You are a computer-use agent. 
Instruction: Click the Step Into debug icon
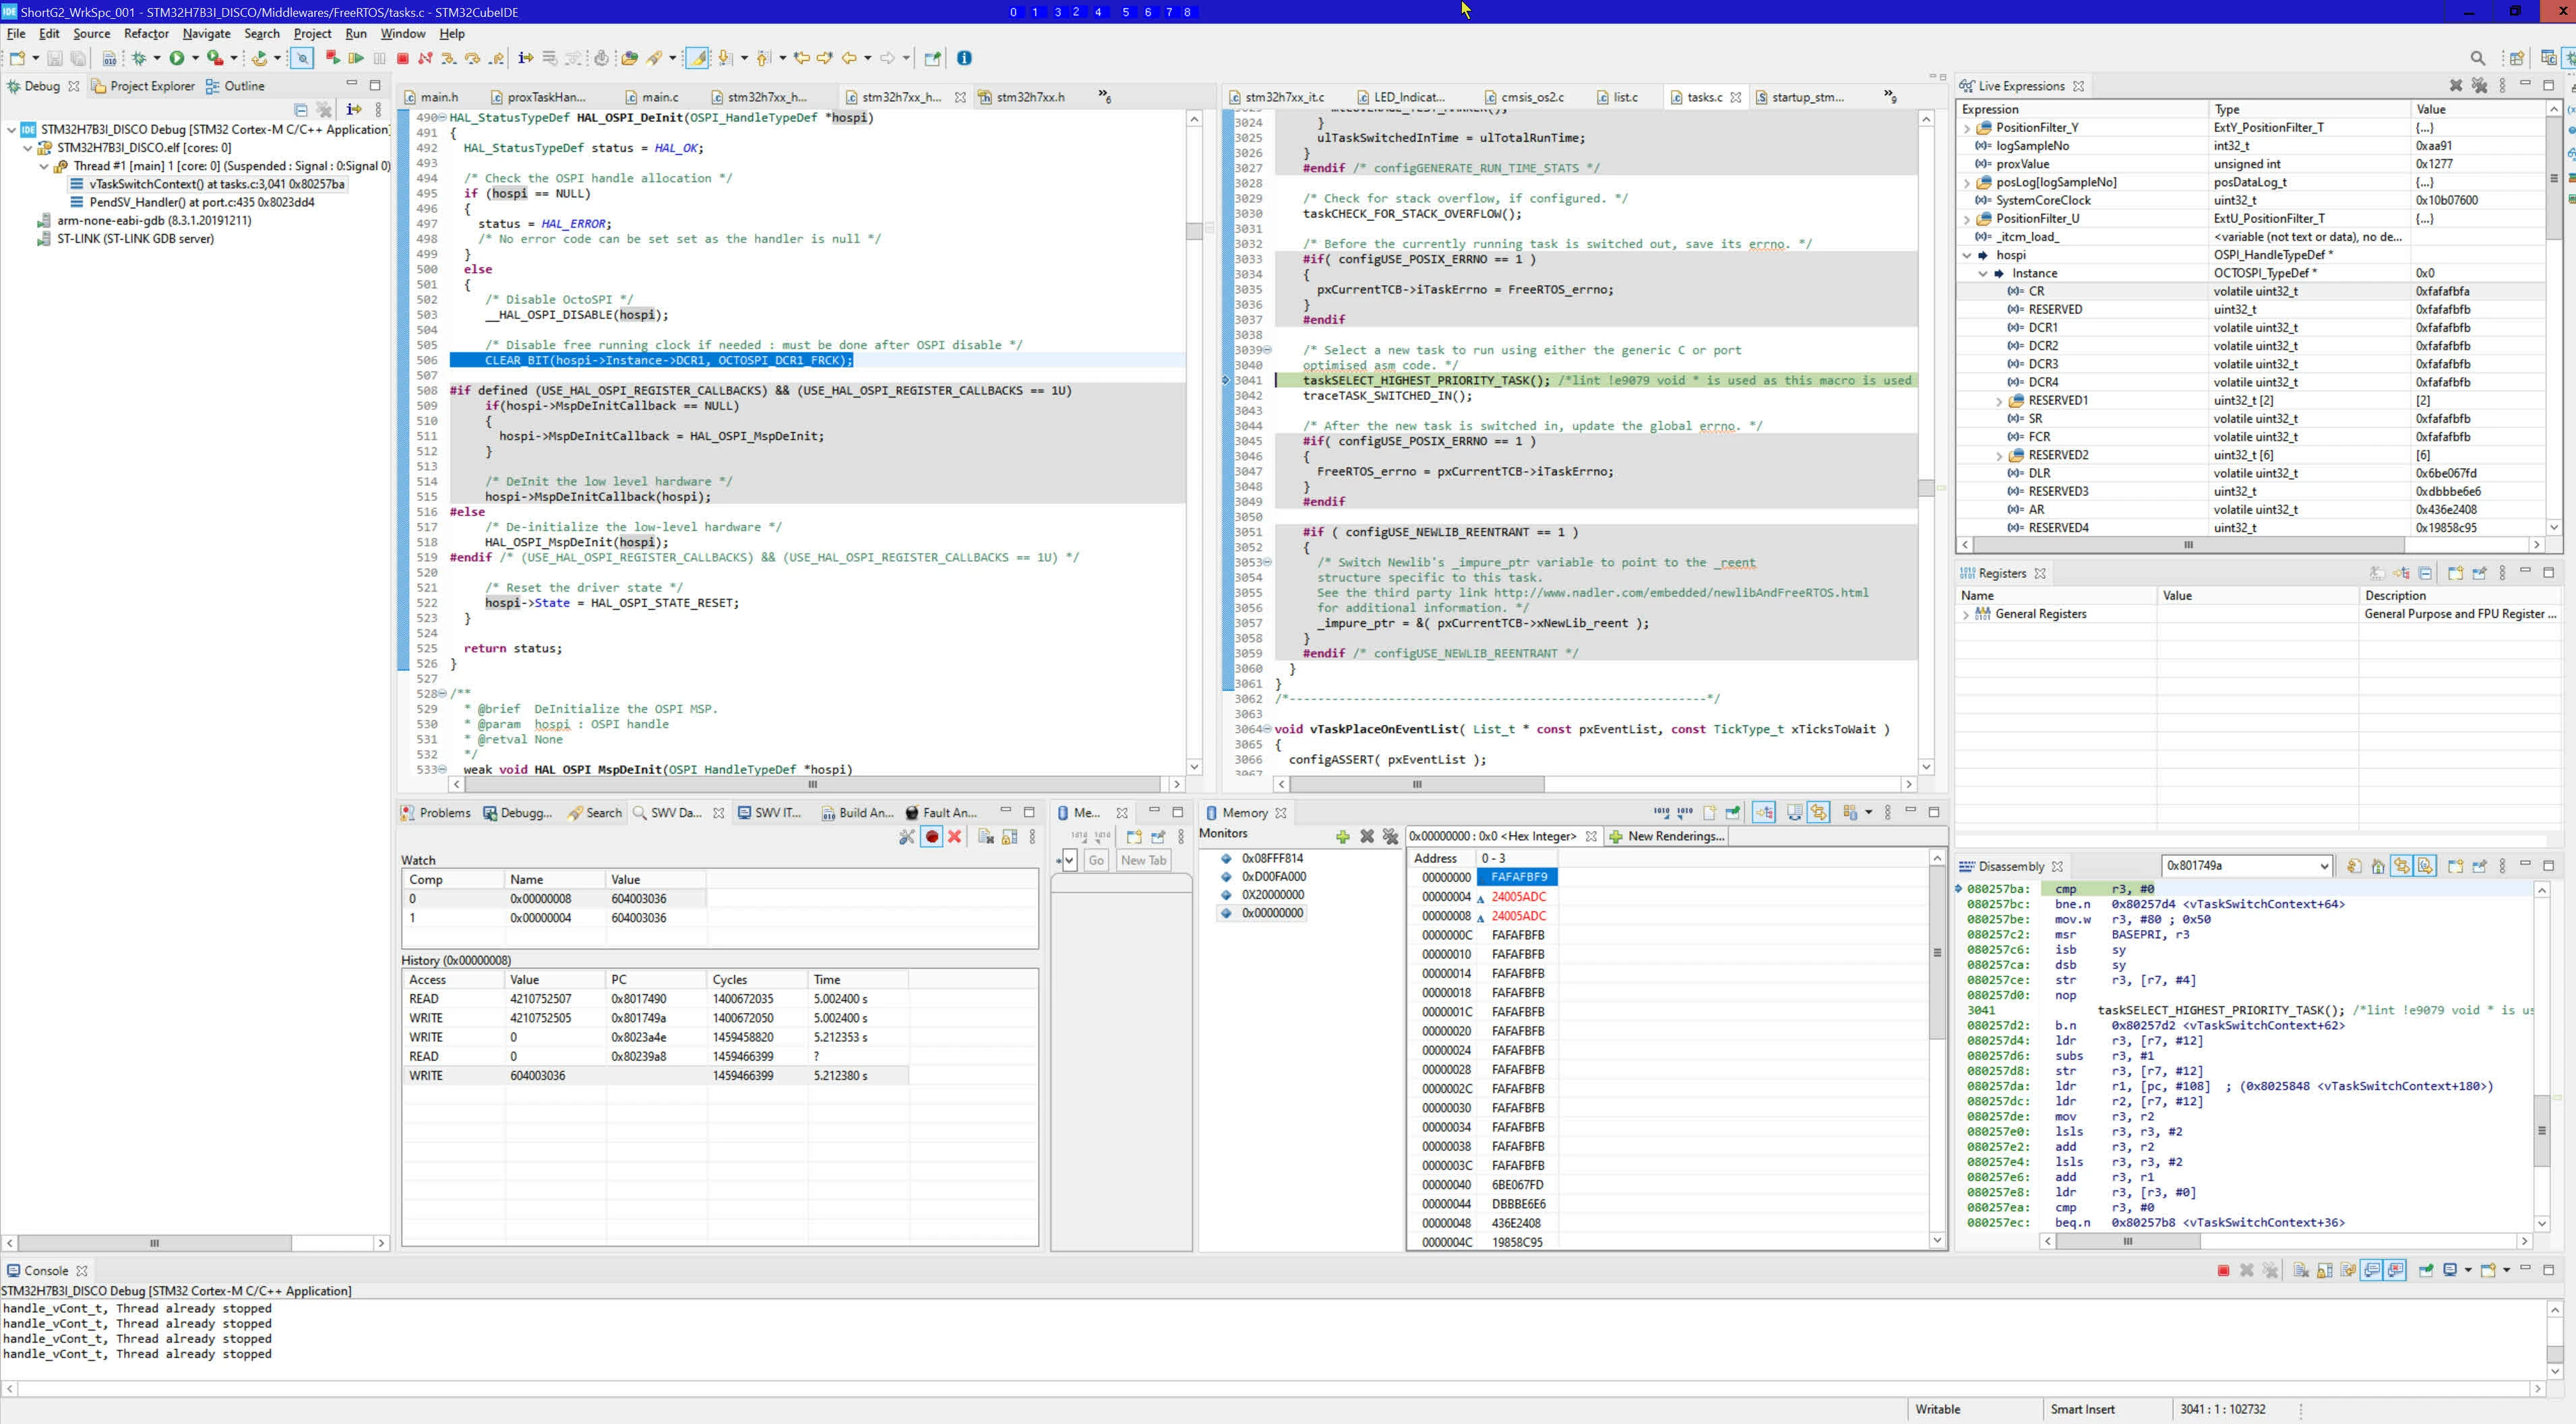point(449,58)
